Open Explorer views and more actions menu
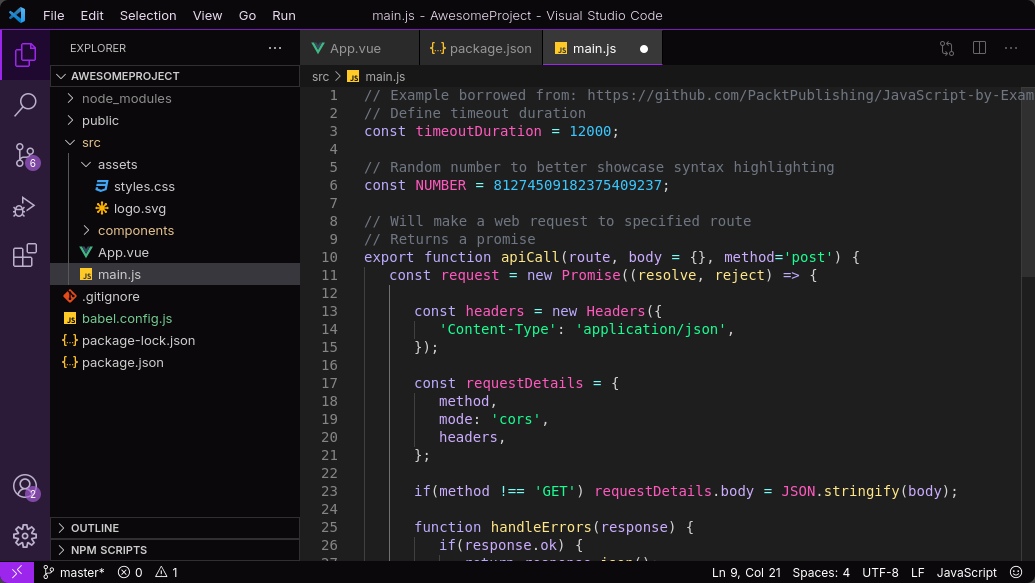This screenshot has width=1035, height=583. tap(275, 48)
